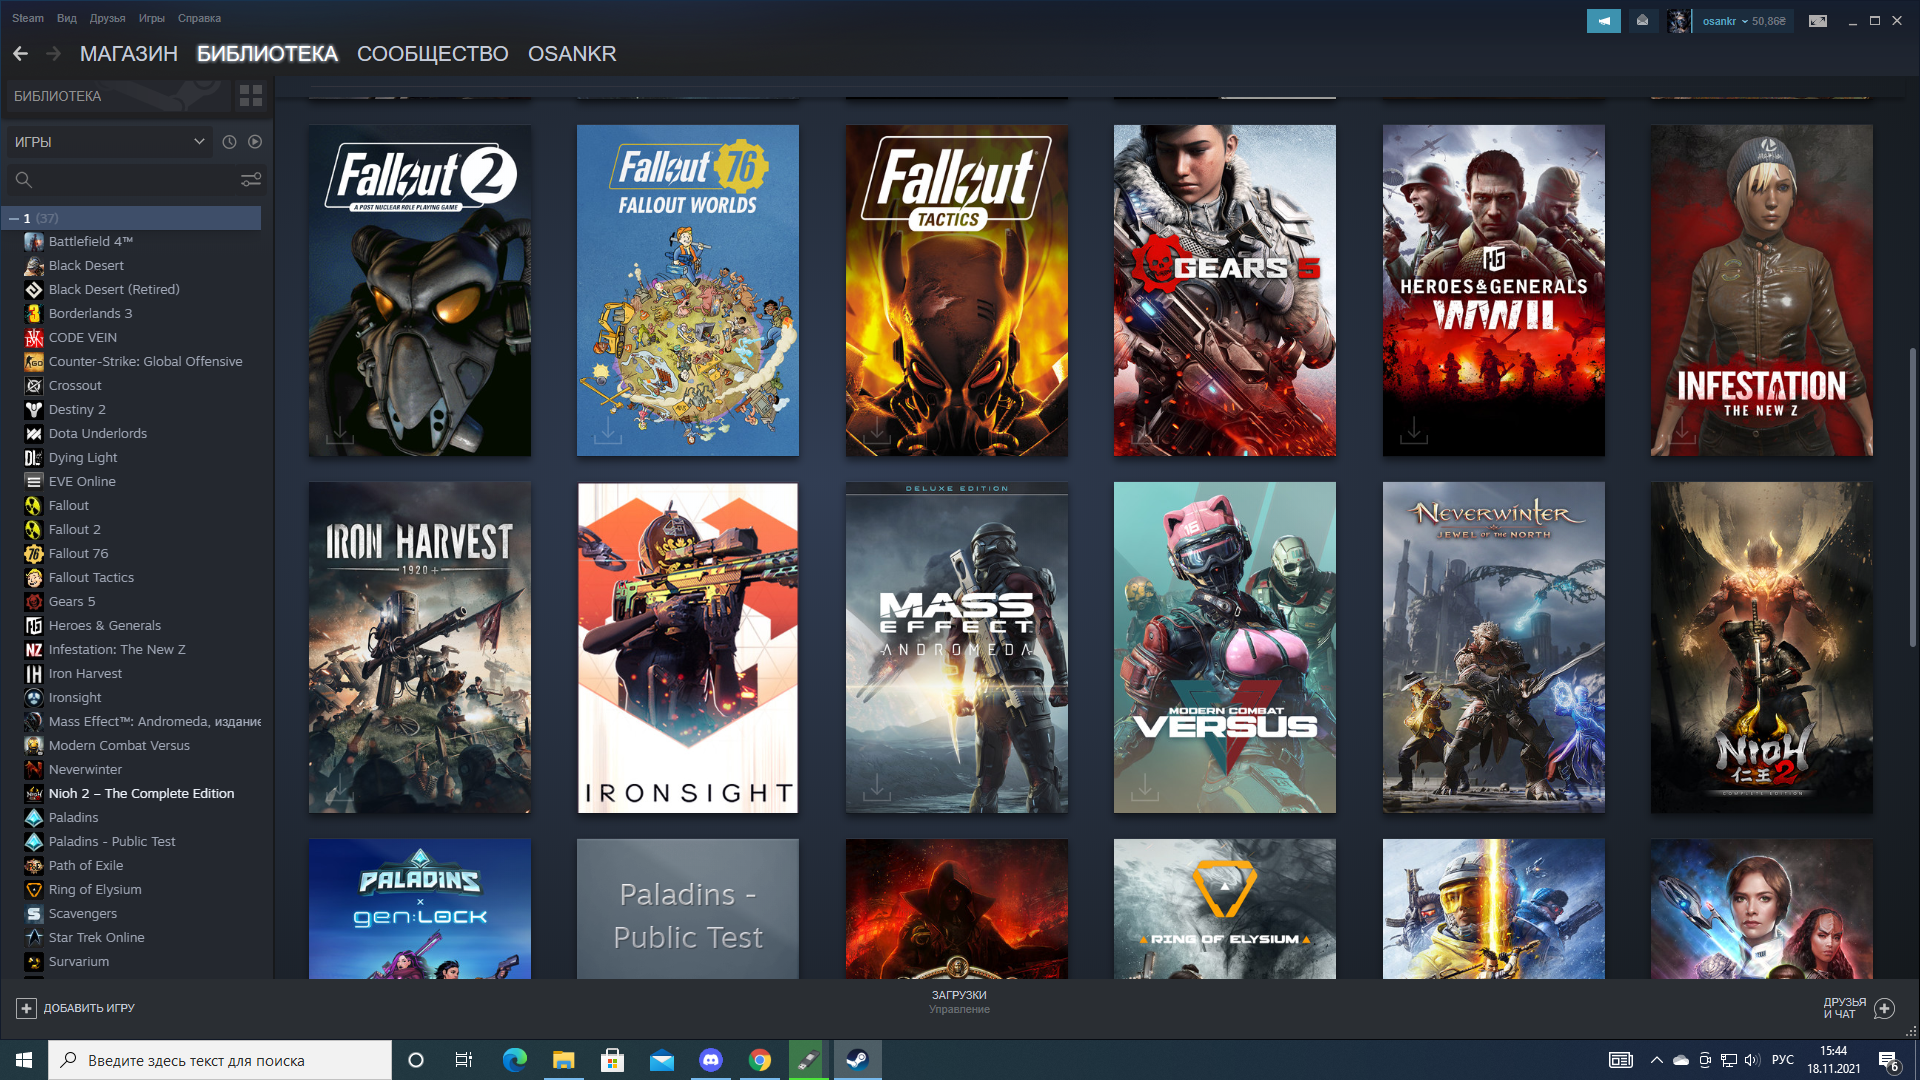Open the Big Picture mode icon
Viewport: 1920px width, 1080px height.
(x=1817, y=21)
